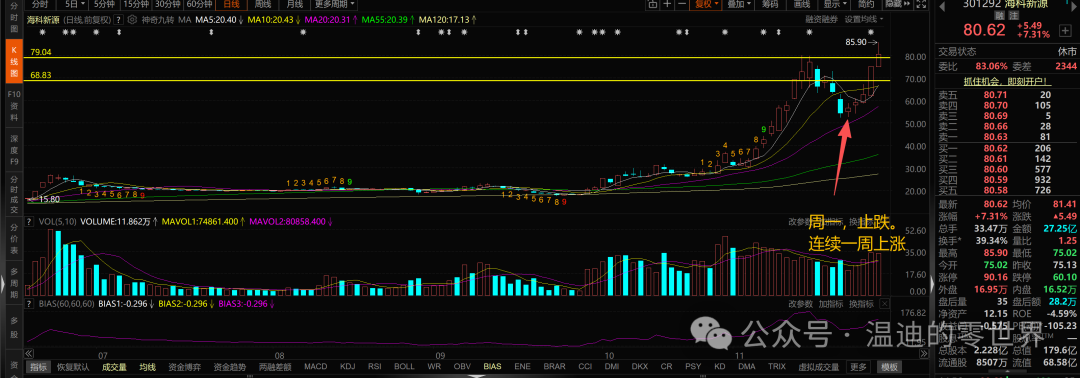Image resolution: width=1080 pixels, height=378 pixels.
Task: Click 恢复默认 on the indicator bar
Action: tap(72, 367)
